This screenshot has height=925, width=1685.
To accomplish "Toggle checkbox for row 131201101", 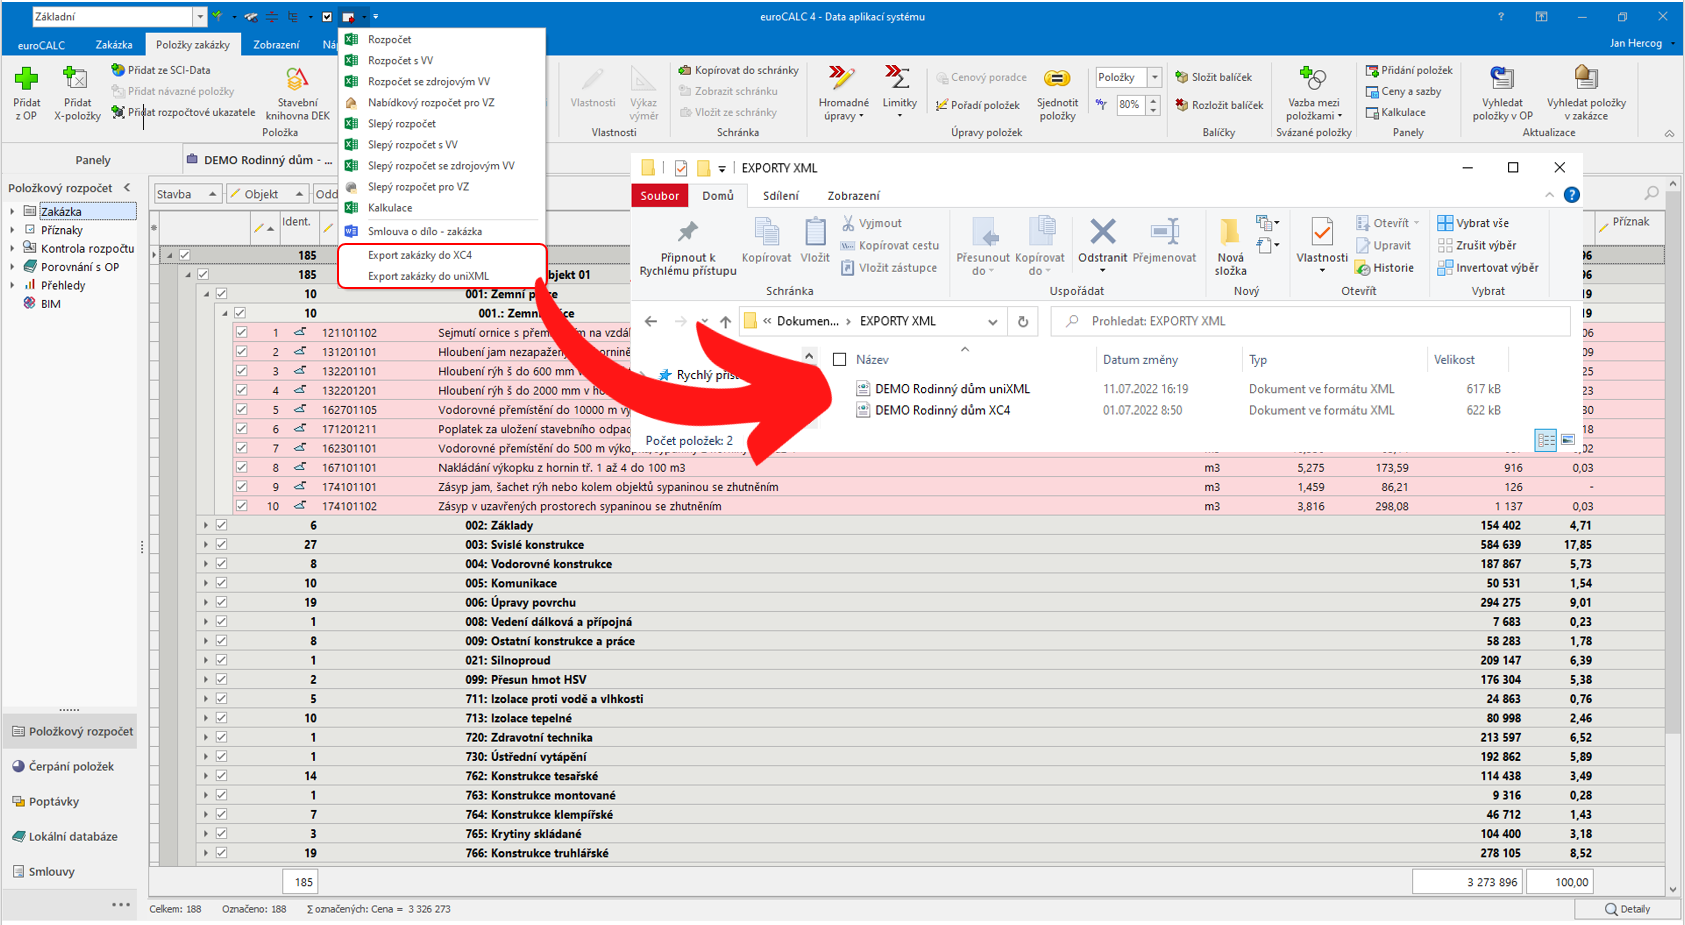I will click(241, 351).
